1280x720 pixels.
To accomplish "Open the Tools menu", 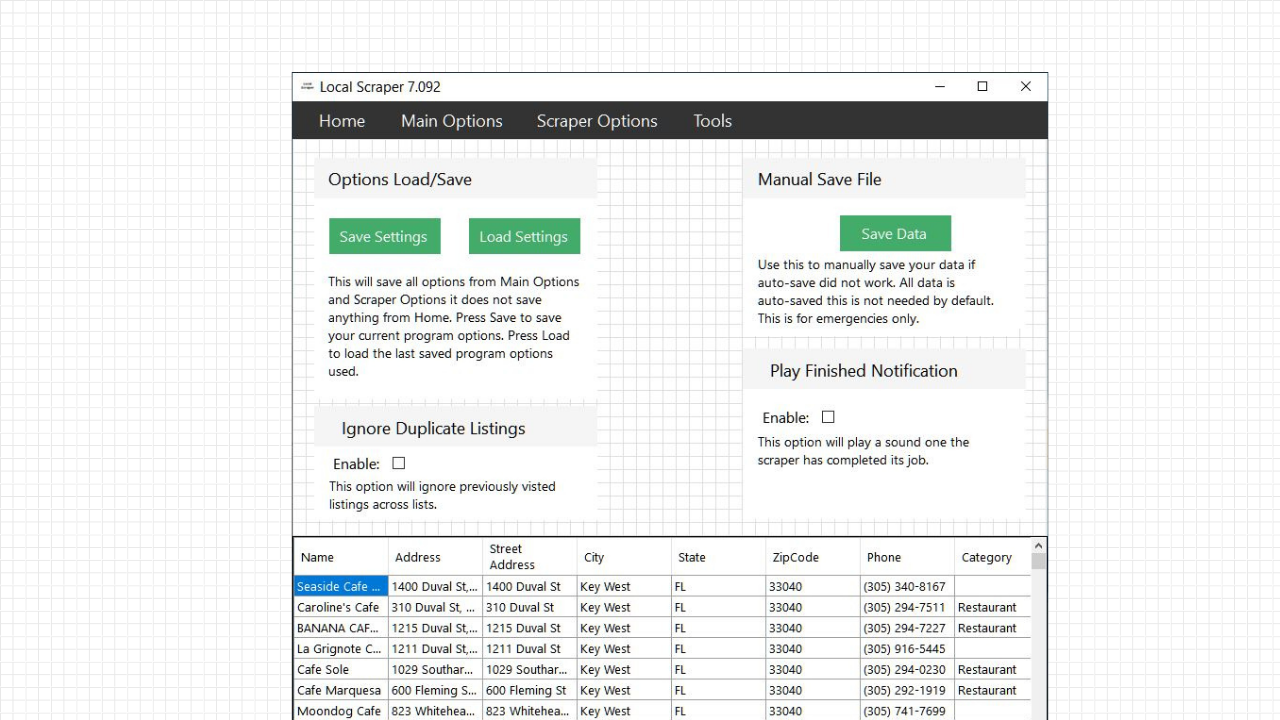I will tap(712, 120).
